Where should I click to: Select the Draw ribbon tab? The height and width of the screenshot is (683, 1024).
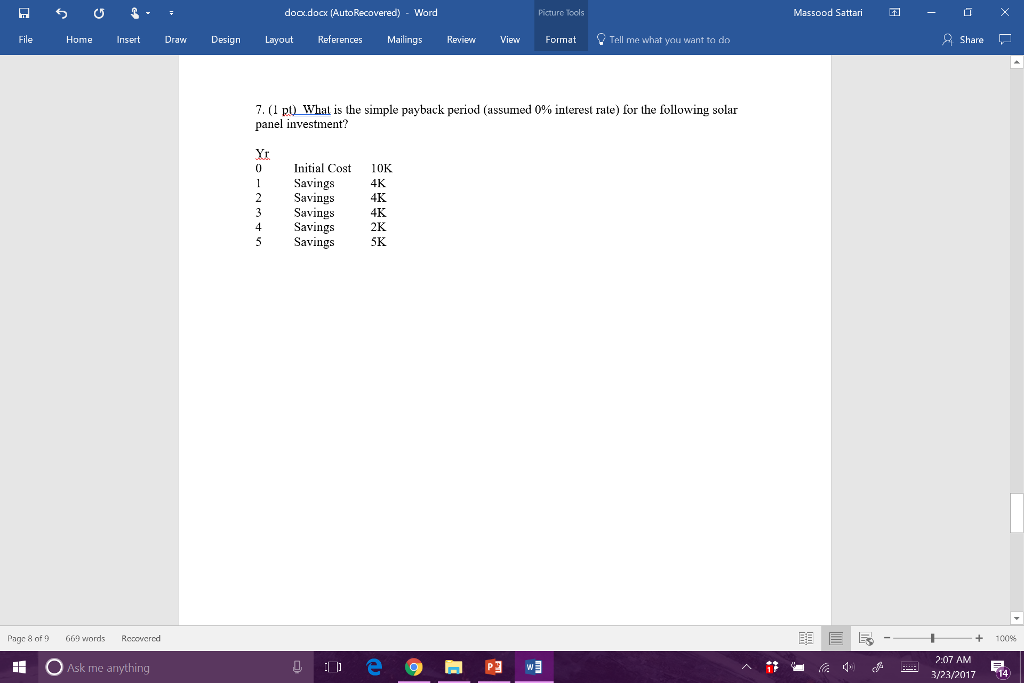point(176,40)
